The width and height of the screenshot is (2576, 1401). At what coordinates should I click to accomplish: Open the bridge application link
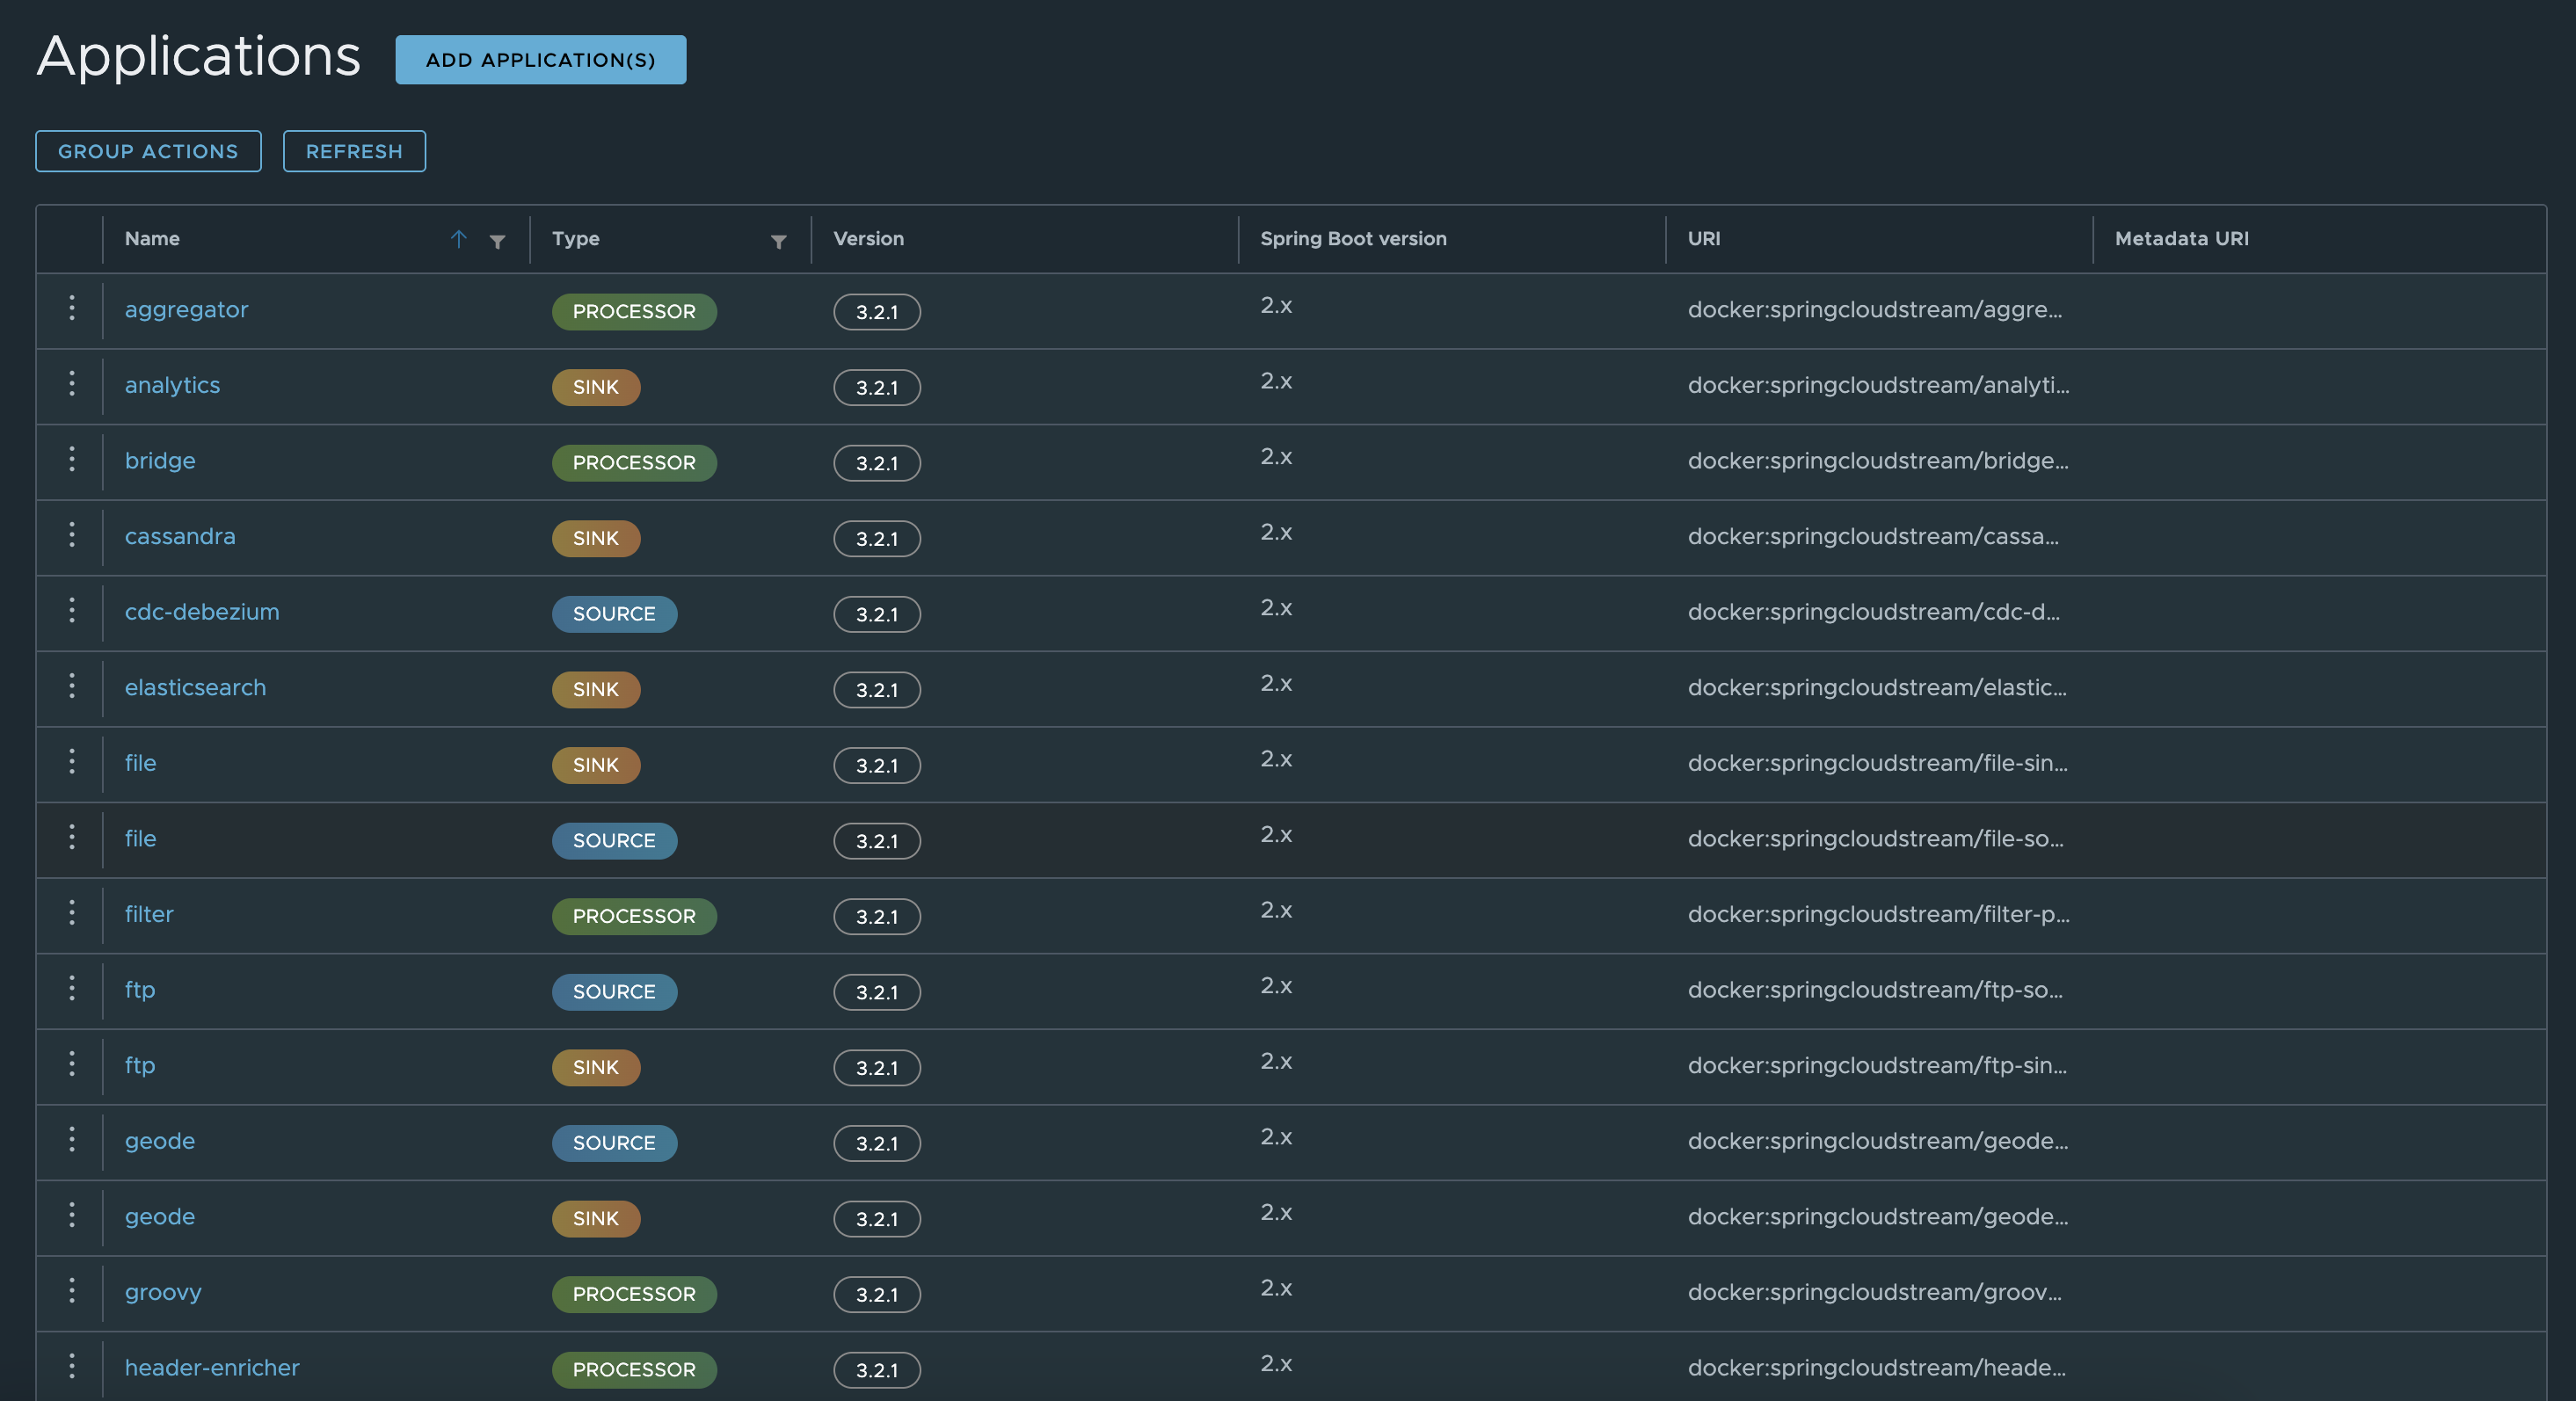[x=160, y=461]
